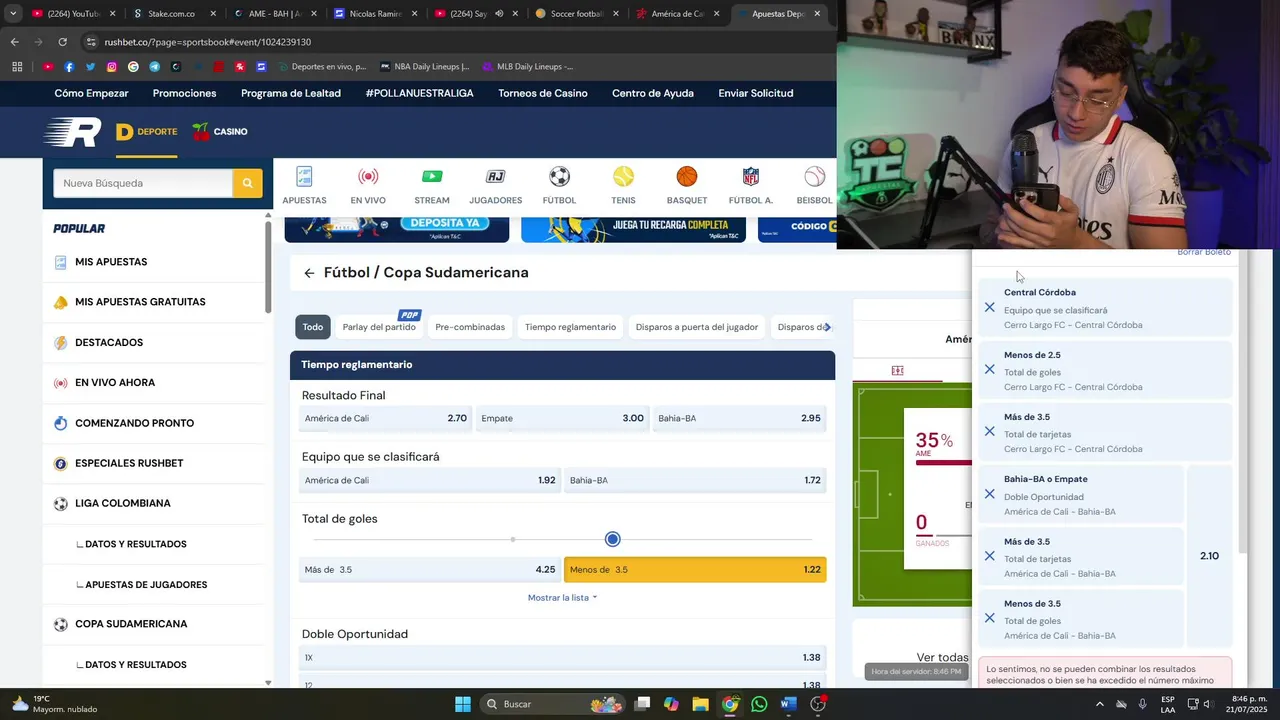The height and width of the screenshot is (720, 1280).
Task: Open Word from the taskbar
Action: [788, 704]
